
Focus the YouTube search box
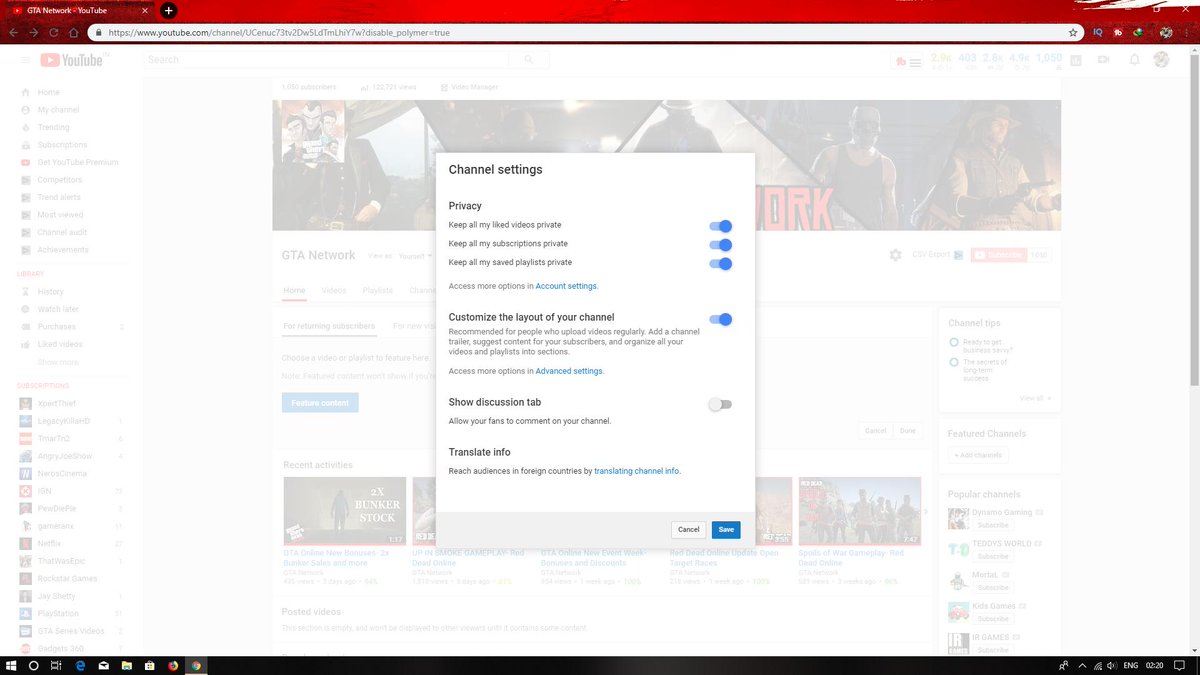[x=326, y=60]
